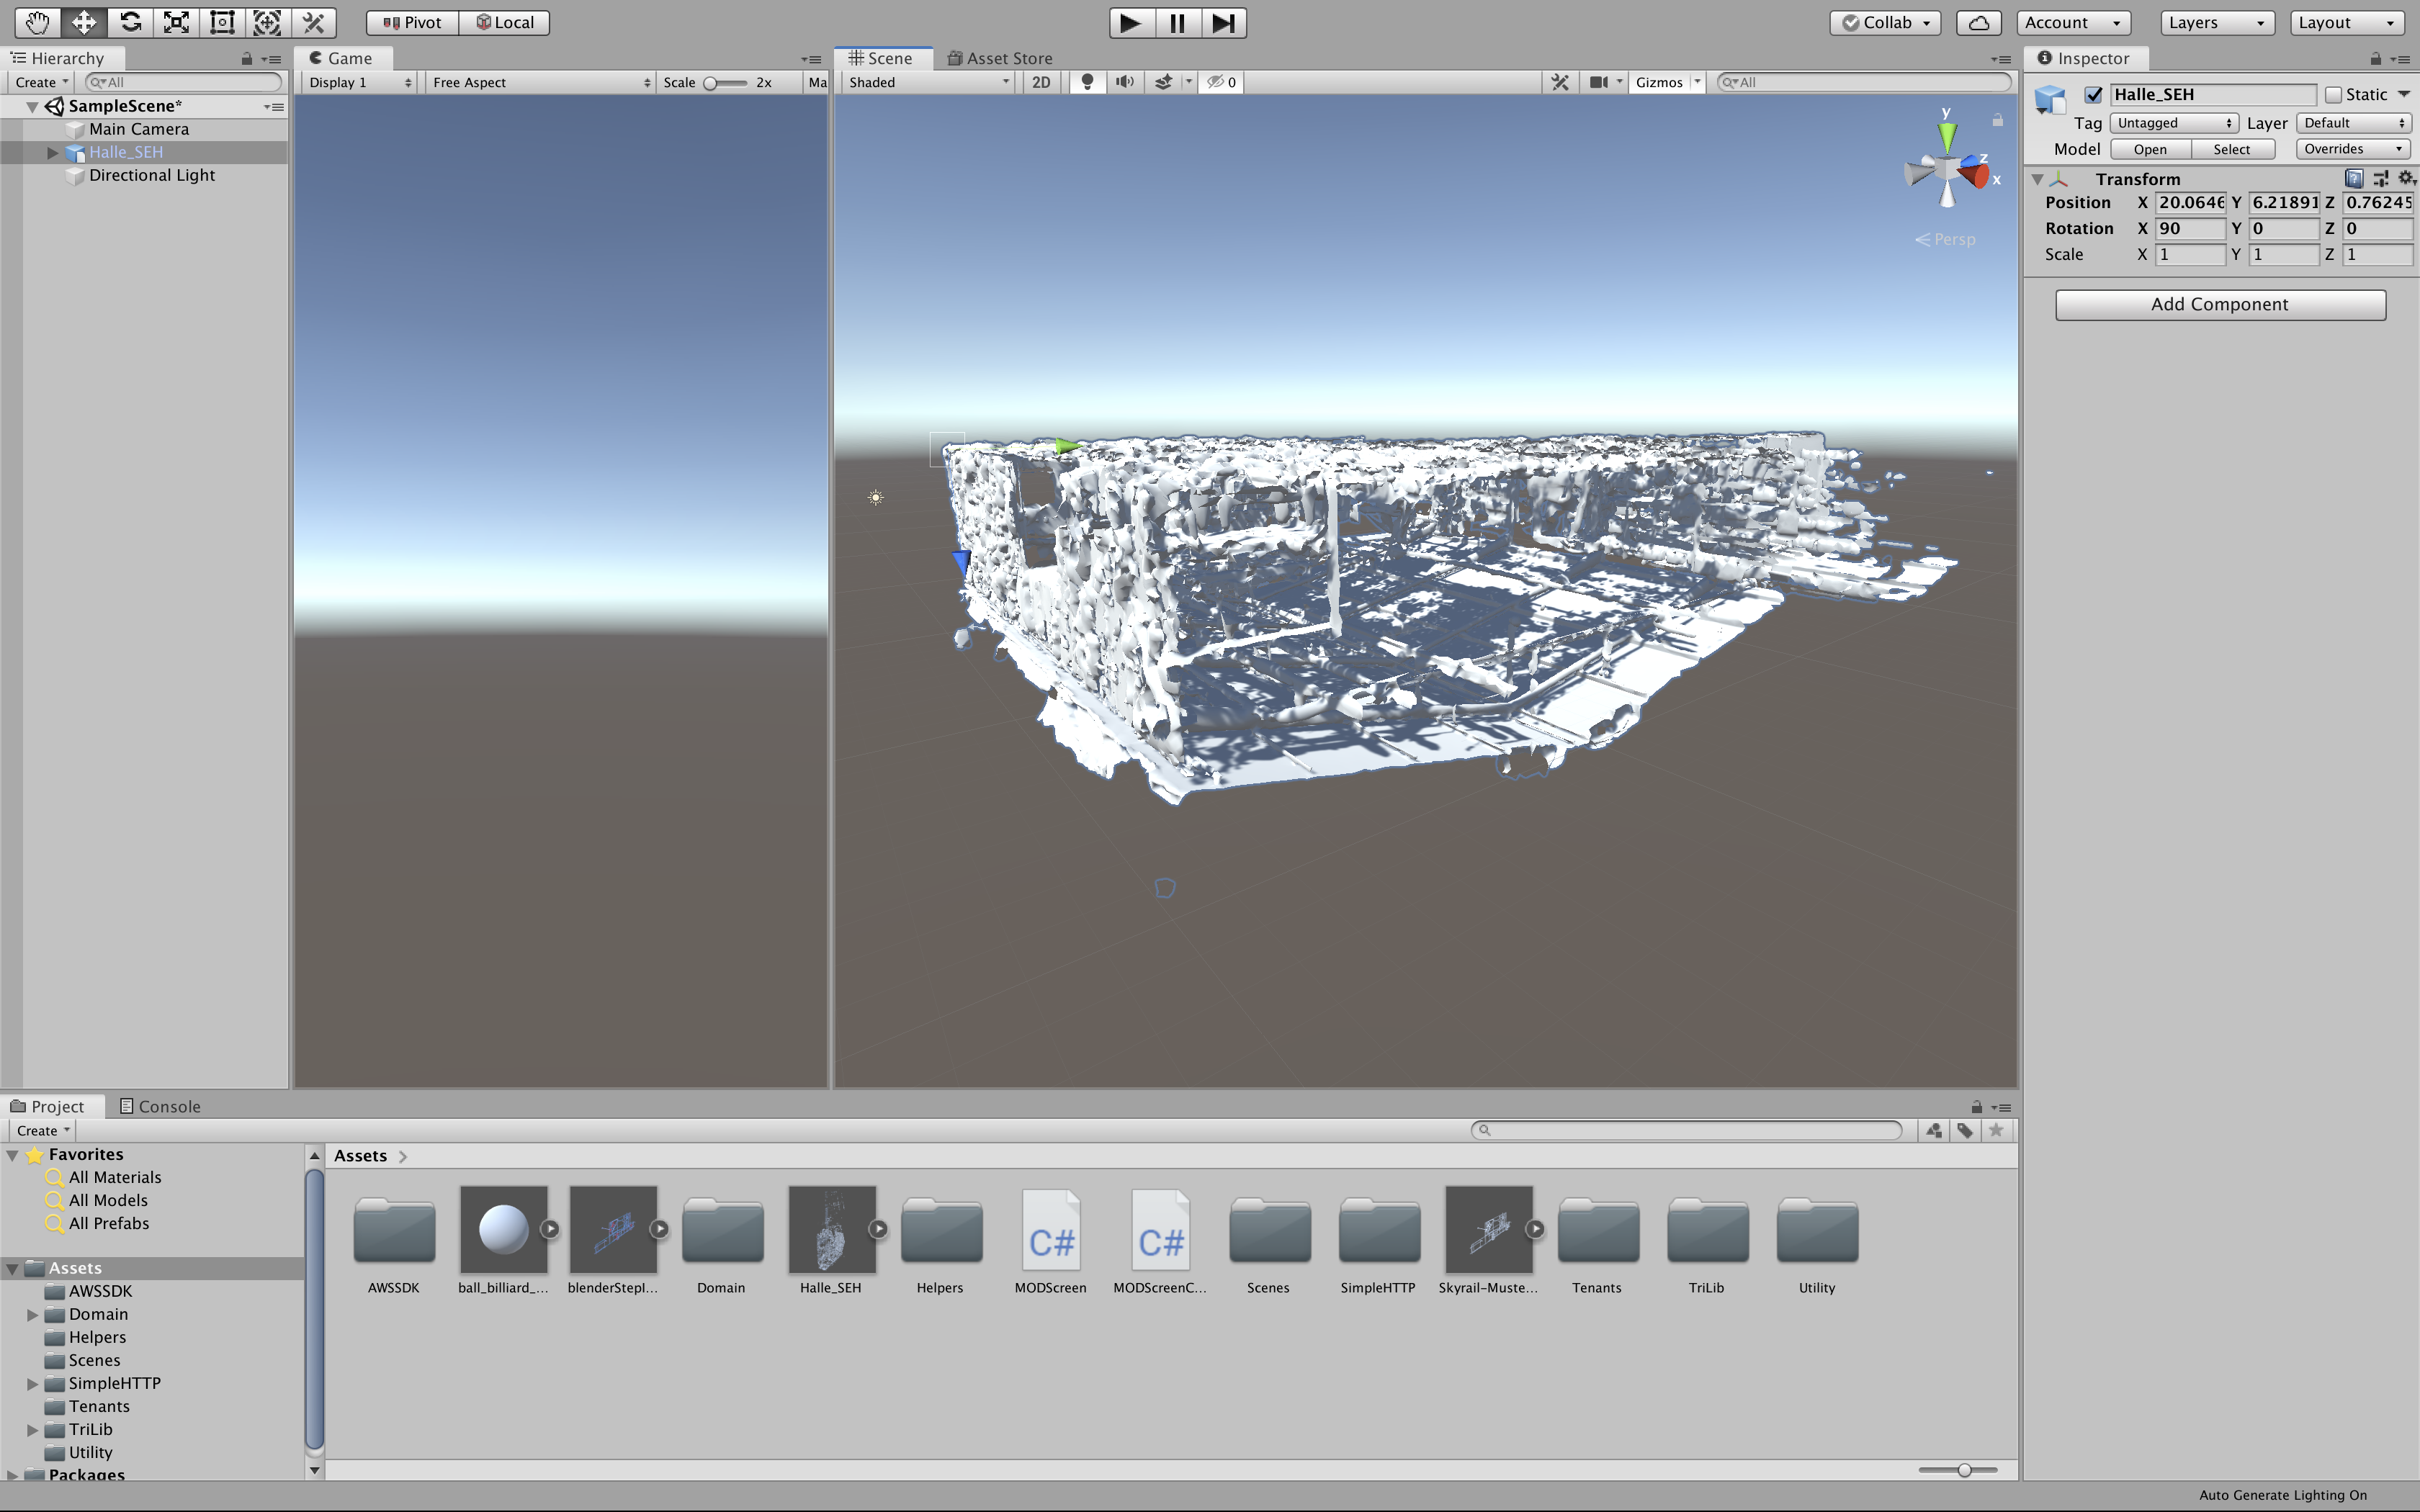
Task: Switch Scene view to 2D mode
Action: click(1040, 82)
